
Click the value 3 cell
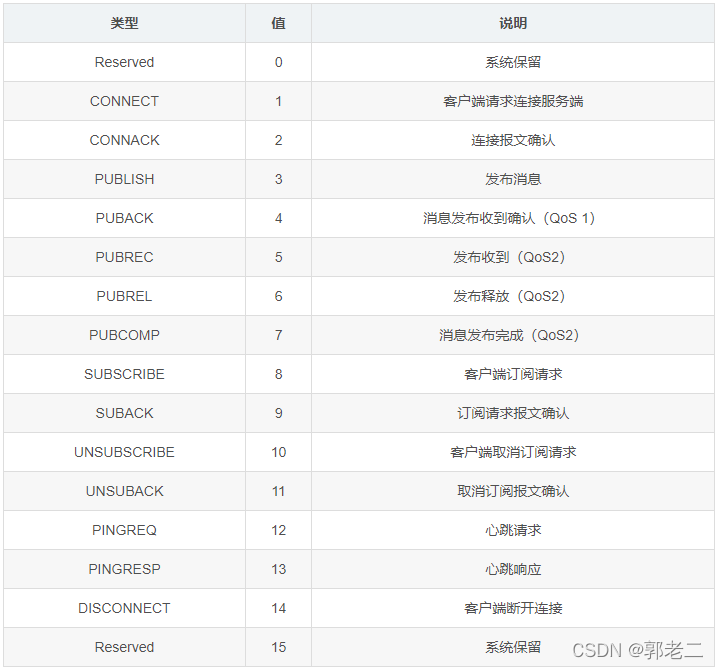click(x=278, y=179)
